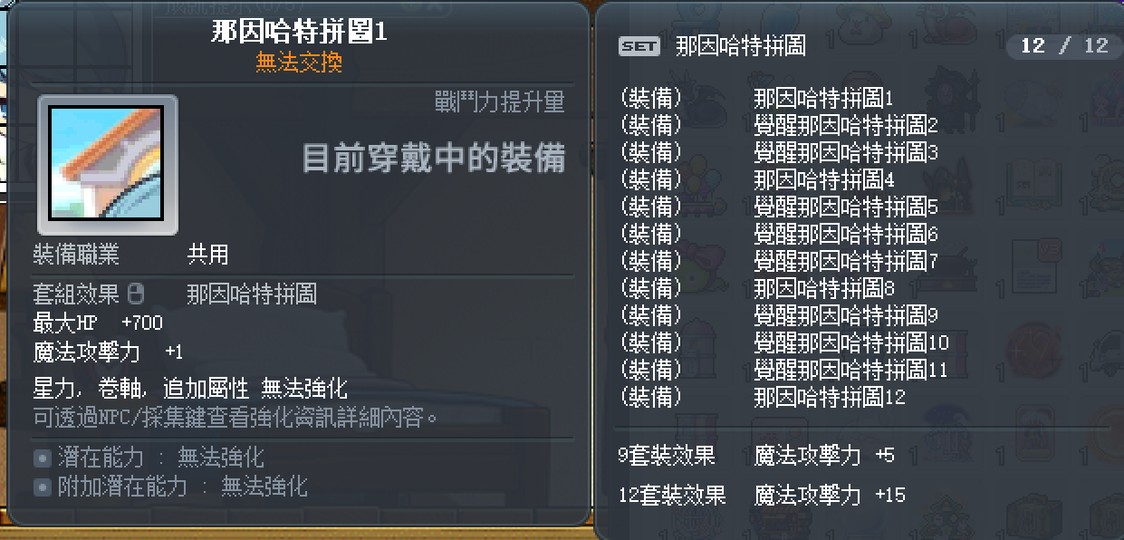Viewport: 1124px width, 540px height.
Task: Click the 12 / 12 set counter
Action: click(1064, 46)
